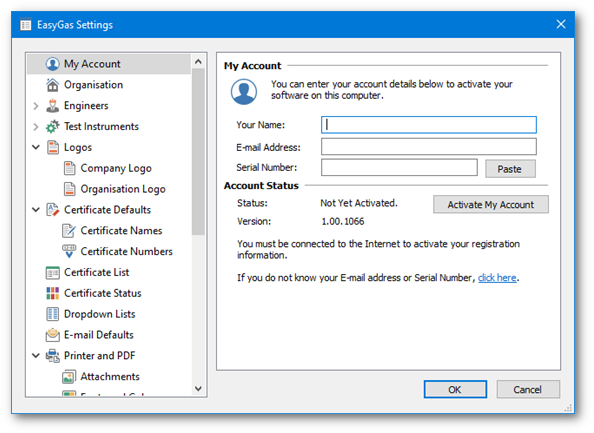This screenshot has height=433, width=594.
Task: Click the settings tree scrollbar thumb
Action: click(198, 152)
